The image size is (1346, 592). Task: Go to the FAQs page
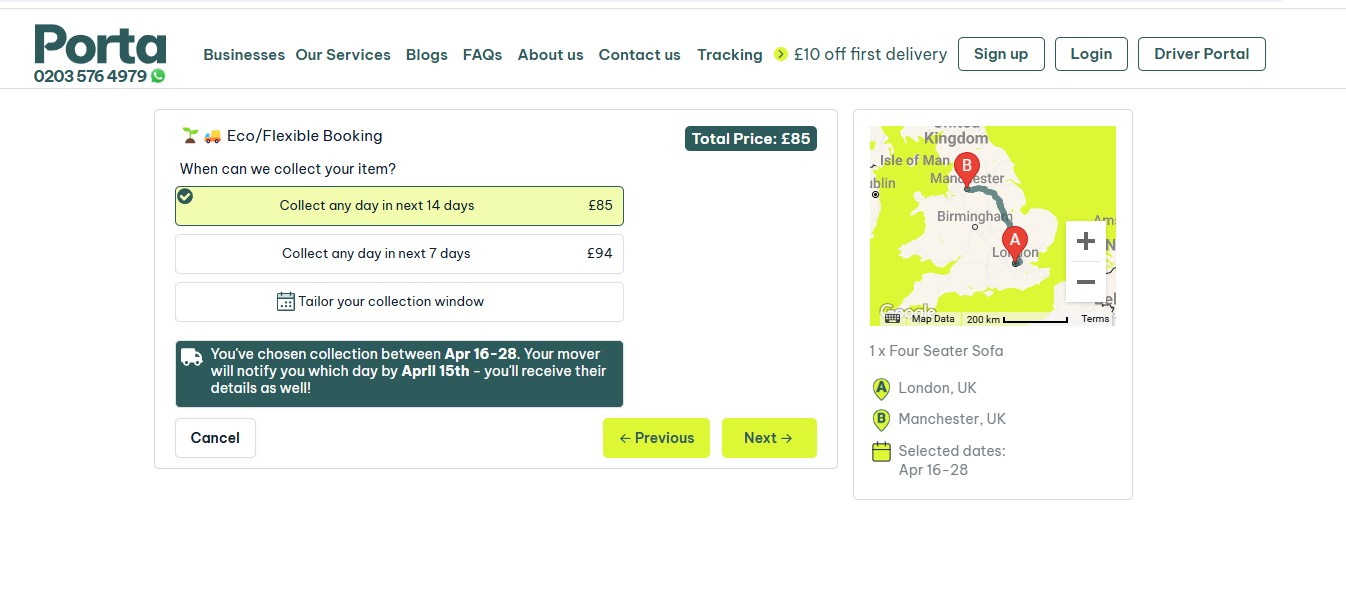482,55
